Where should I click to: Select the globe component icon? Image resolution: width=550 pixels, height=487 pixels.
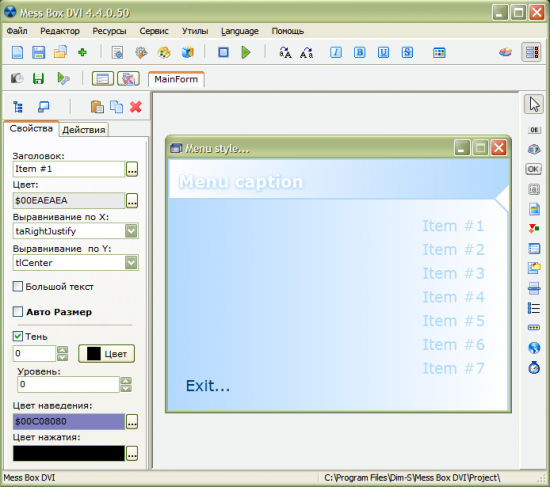tap(534, 348)
